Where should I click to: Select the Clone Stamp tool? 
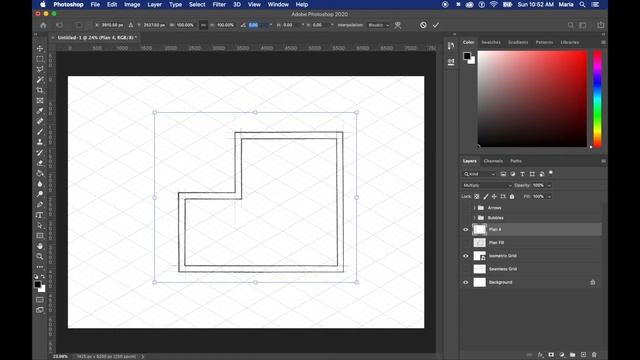coord(40,142)
